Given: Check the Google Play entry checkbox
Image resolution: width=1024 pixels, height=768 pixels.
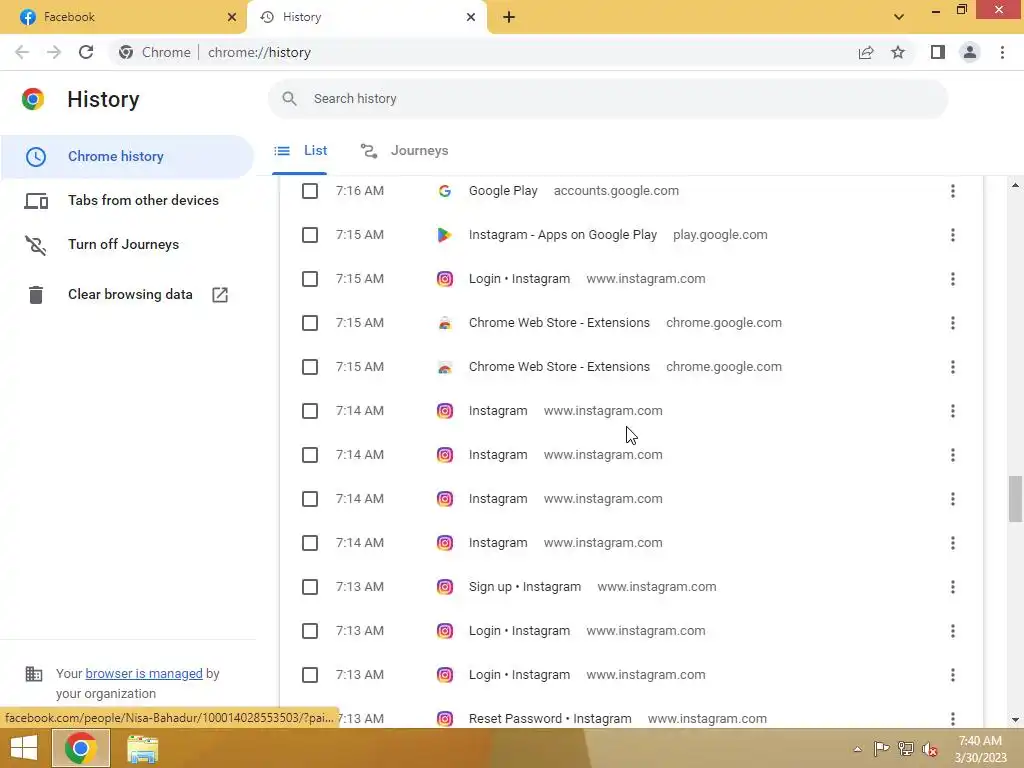Looking at the screenshot, I should tap(310, 191).
